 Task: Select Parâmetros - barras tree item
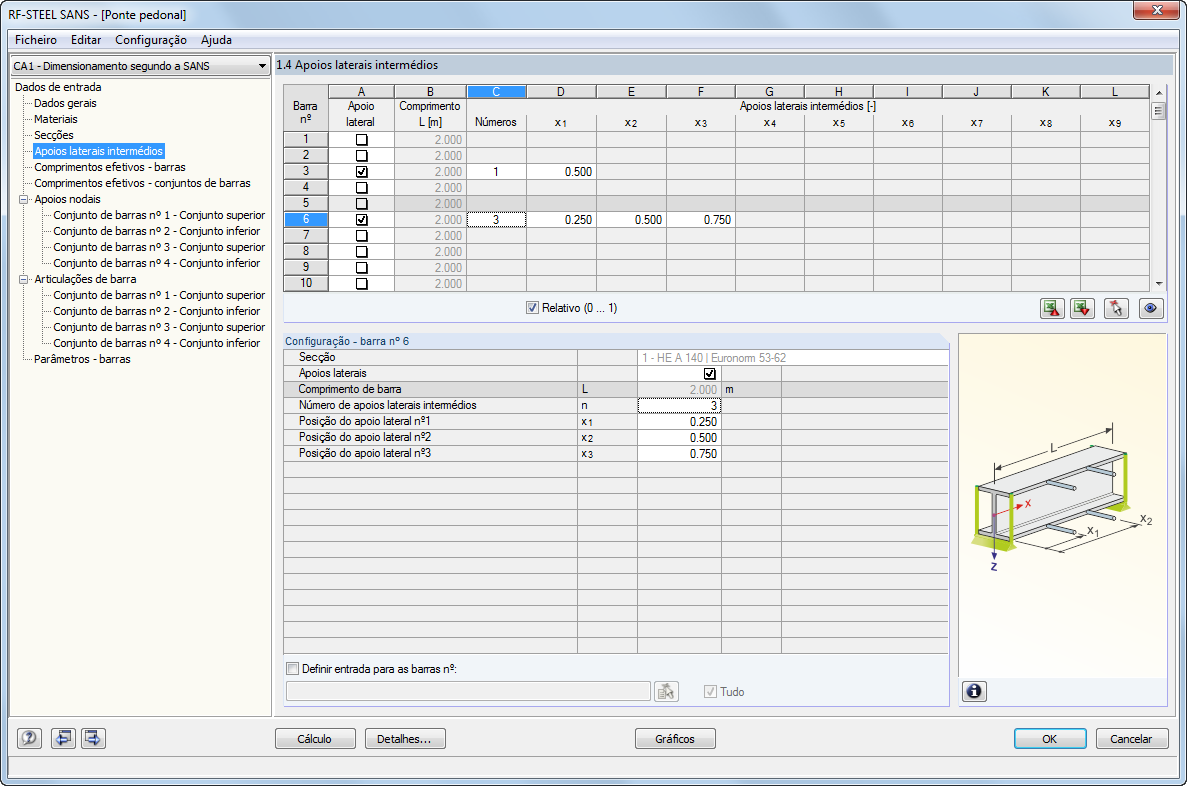(x=82, y=359)
